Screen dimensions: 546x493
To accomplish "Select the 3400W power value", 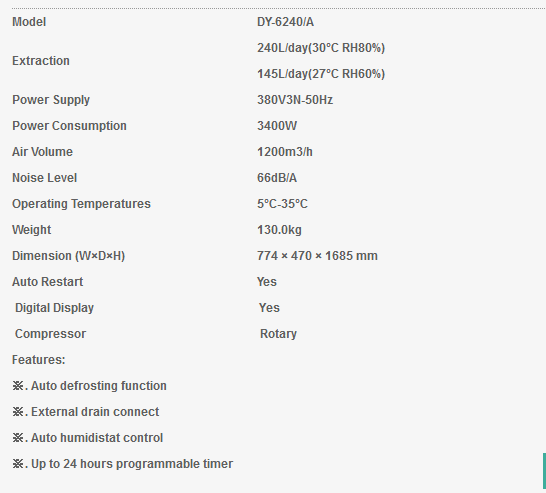I will [x=277, y=126].
